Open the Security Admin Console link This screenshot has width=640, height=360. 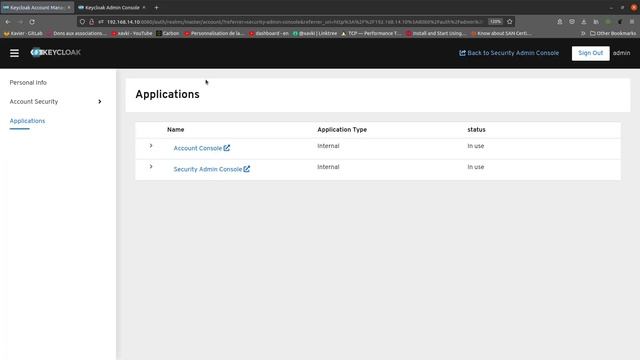tap(208, 169)
